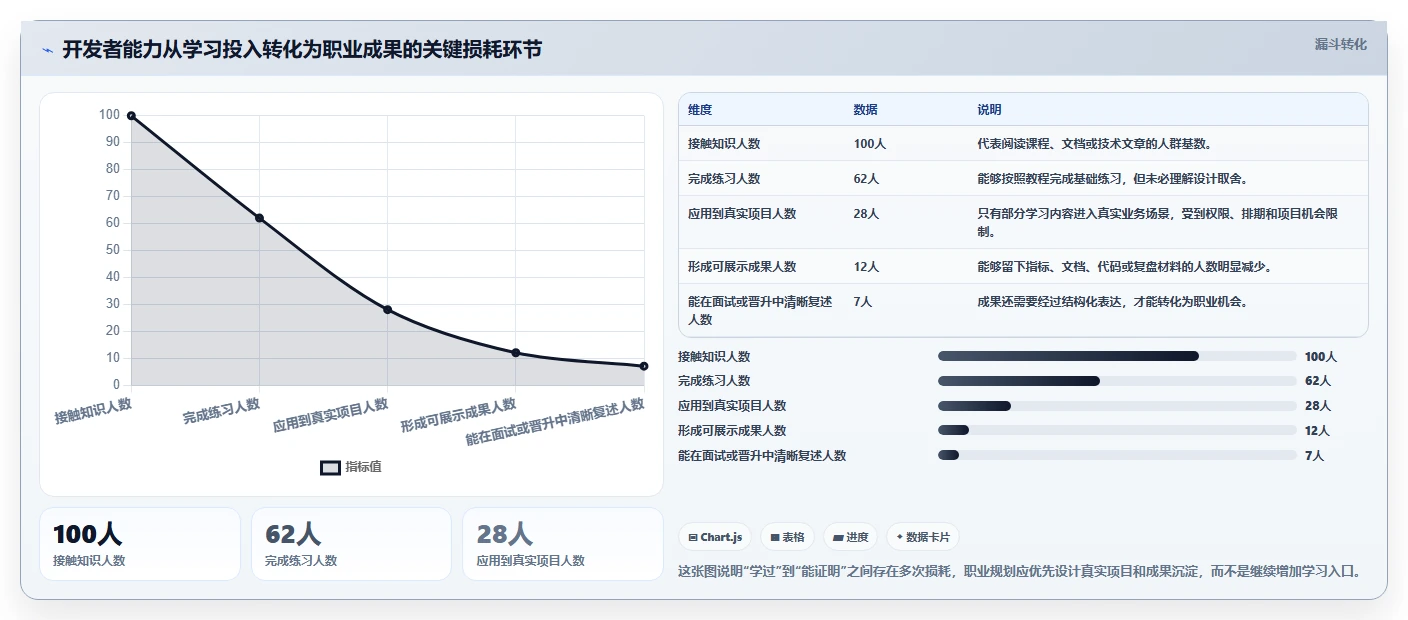This screenshot has height=620, width=1408.
Task: Click the 漏斗转化 label in the header
Action: (x=1341, y=44)
